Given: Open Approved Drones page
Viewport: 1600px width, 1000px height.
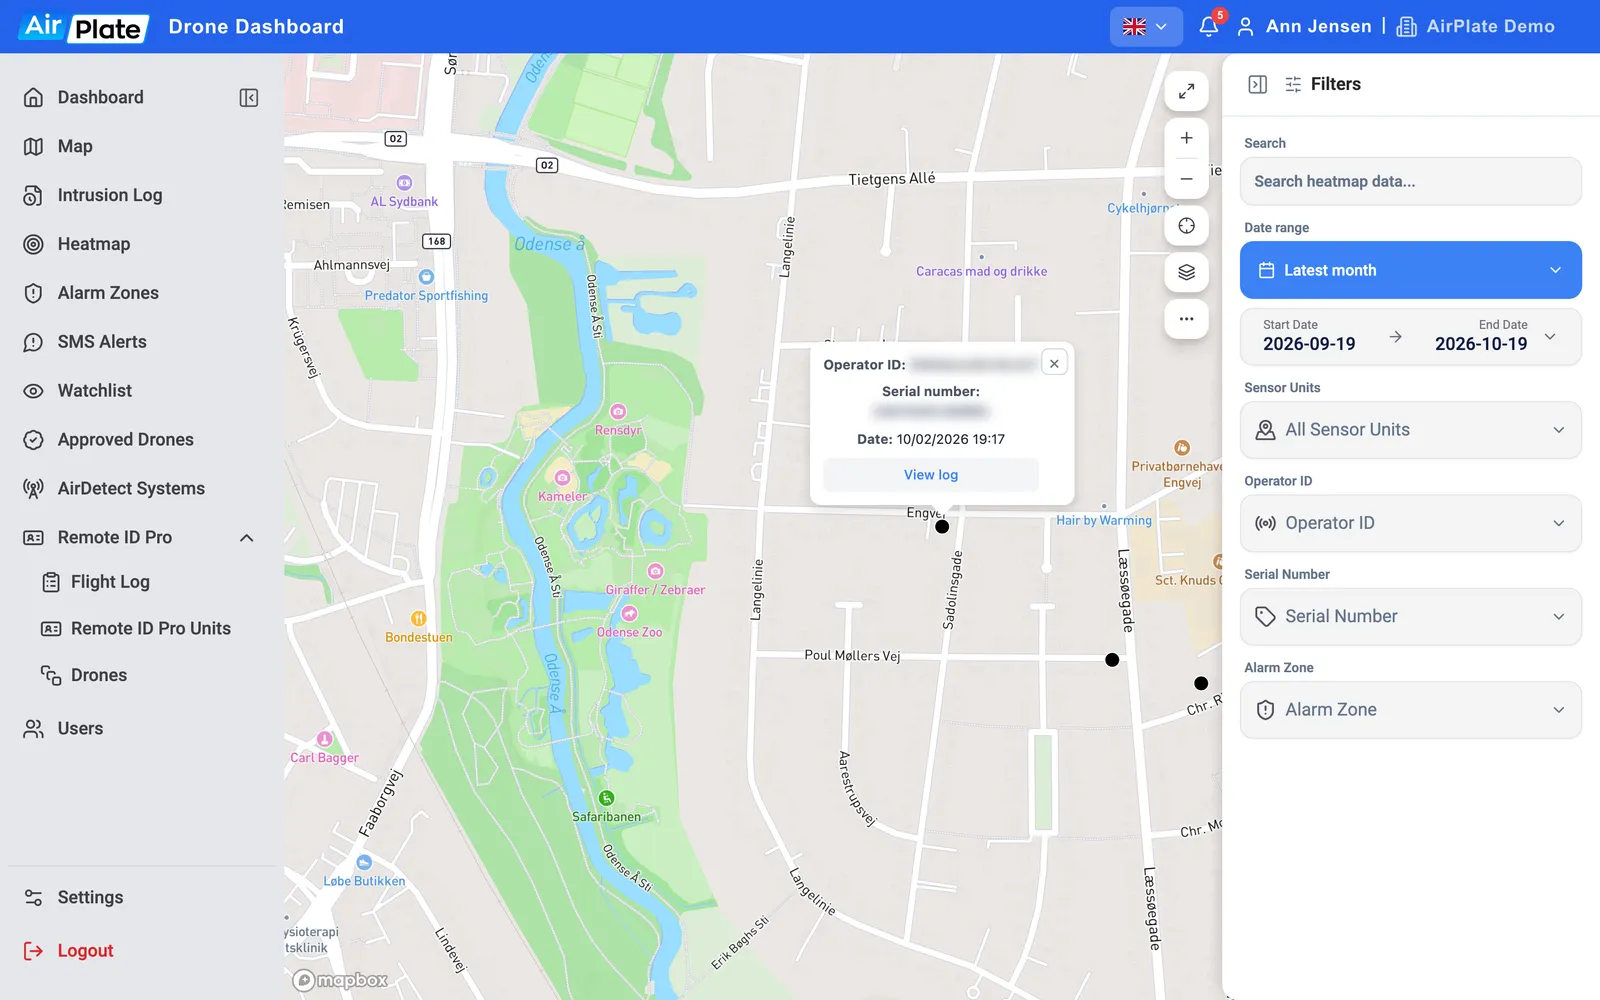Looking at the screenshot, I should 125,440.
